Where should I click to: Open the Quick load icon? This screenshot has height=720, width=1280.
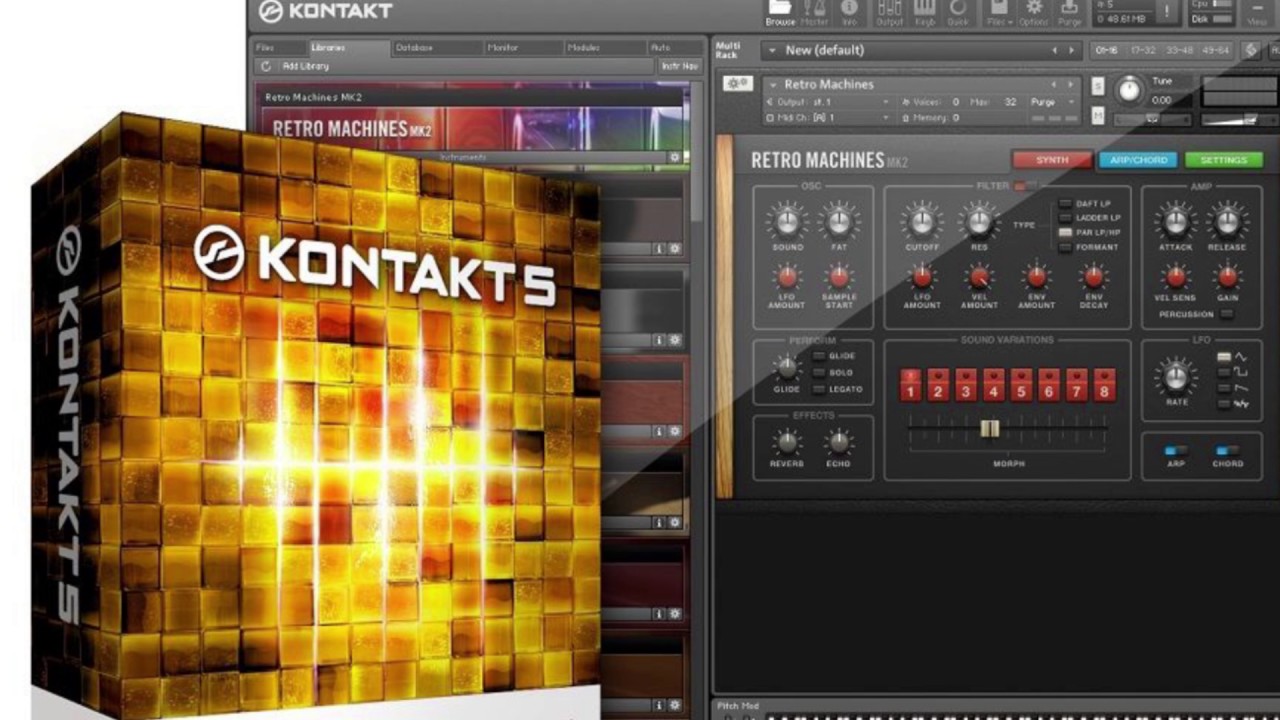pyautogui.click(x=958, y=11)
